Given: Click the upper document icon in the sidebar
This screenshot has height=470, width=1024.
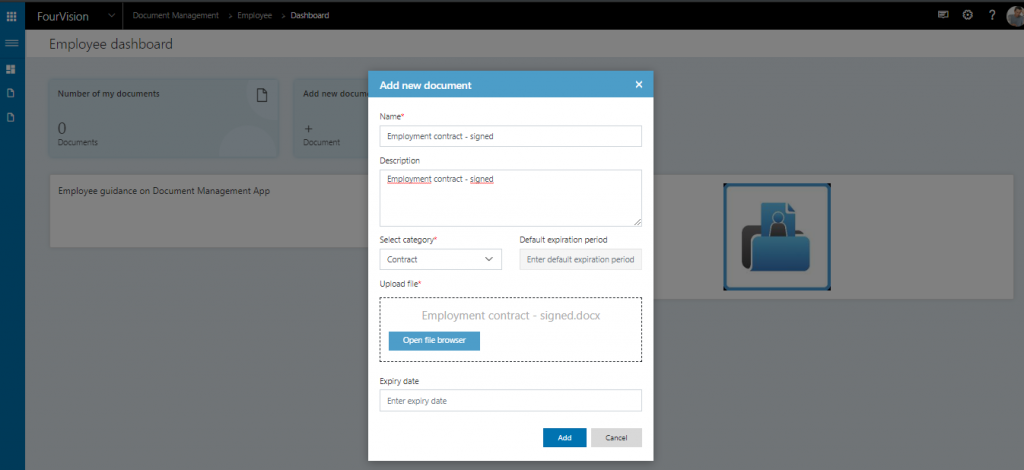Looking at the screenshot, I should tap(10, 93).
